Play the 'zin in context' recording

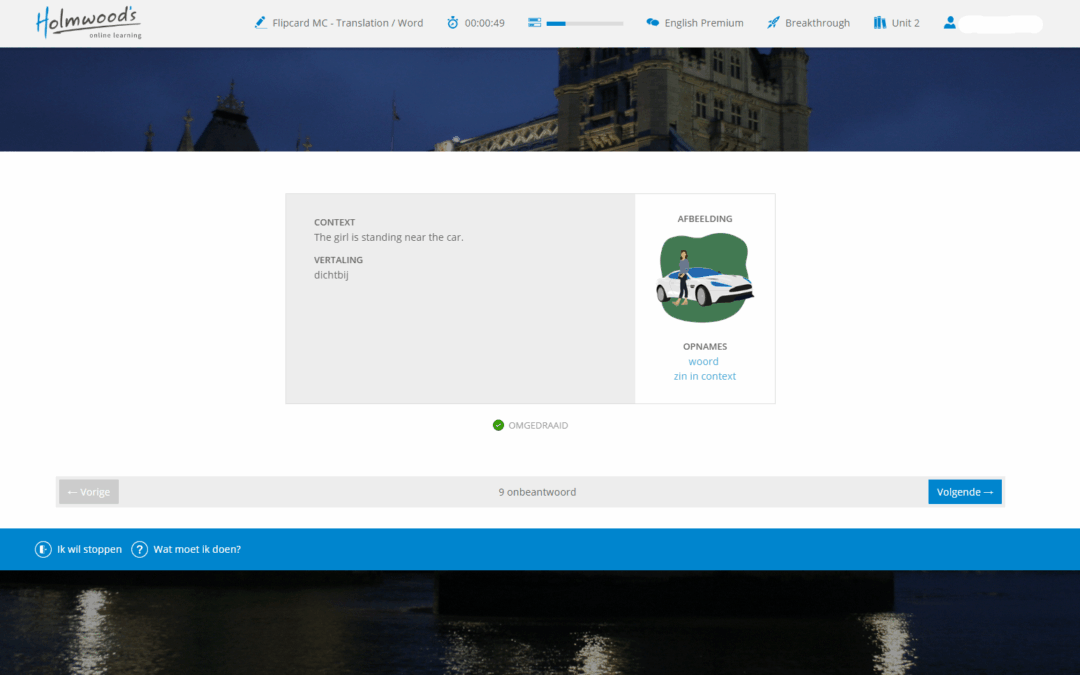(705, 376)
